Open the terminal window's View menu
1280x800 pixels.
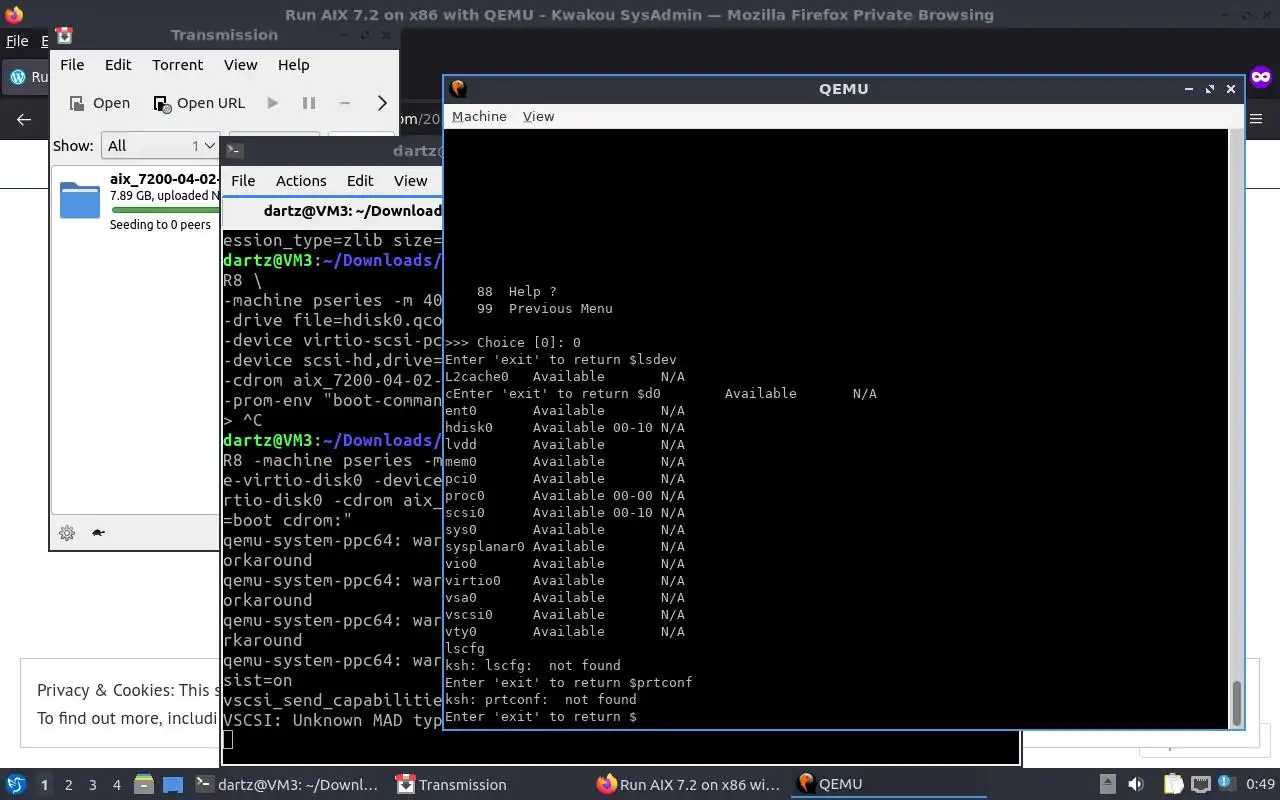tap(410, 181)
